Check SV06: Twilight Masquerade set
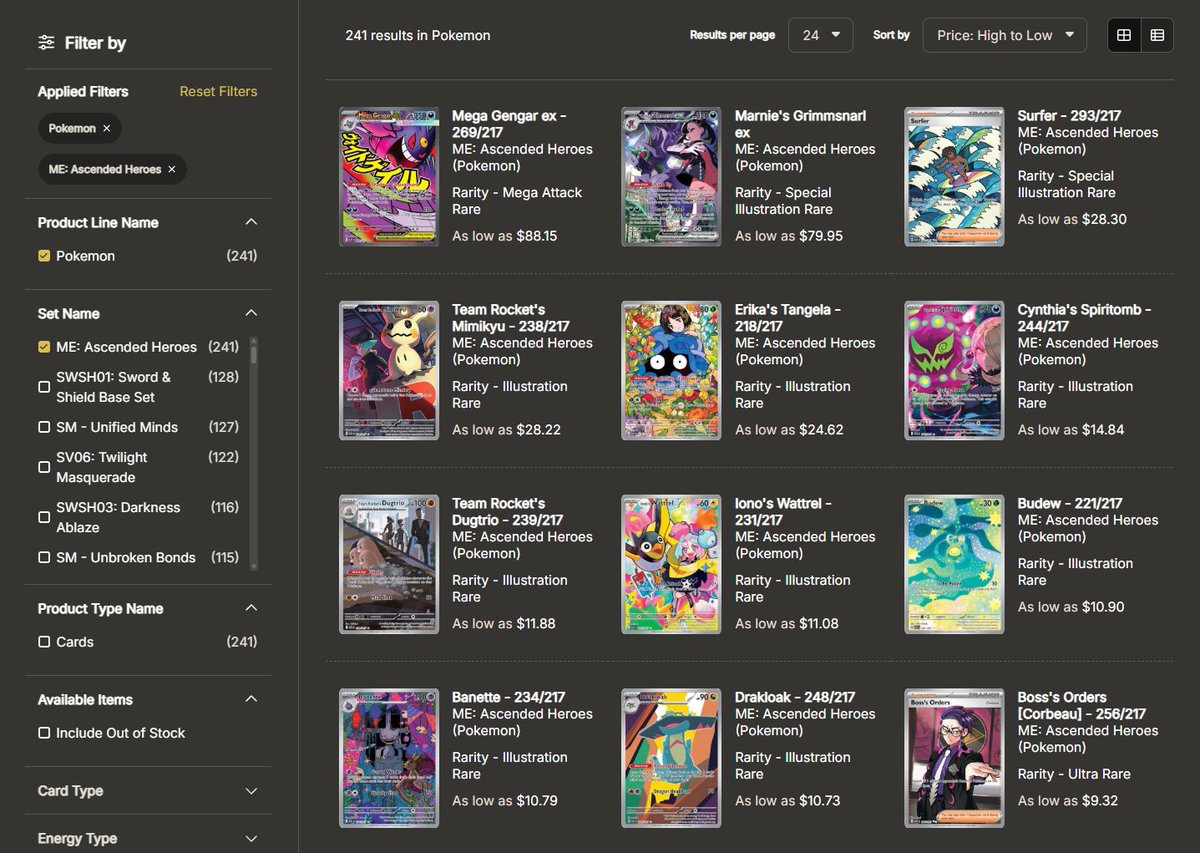The height and width of the screenshot is (853, 1200). pos(44,467)
